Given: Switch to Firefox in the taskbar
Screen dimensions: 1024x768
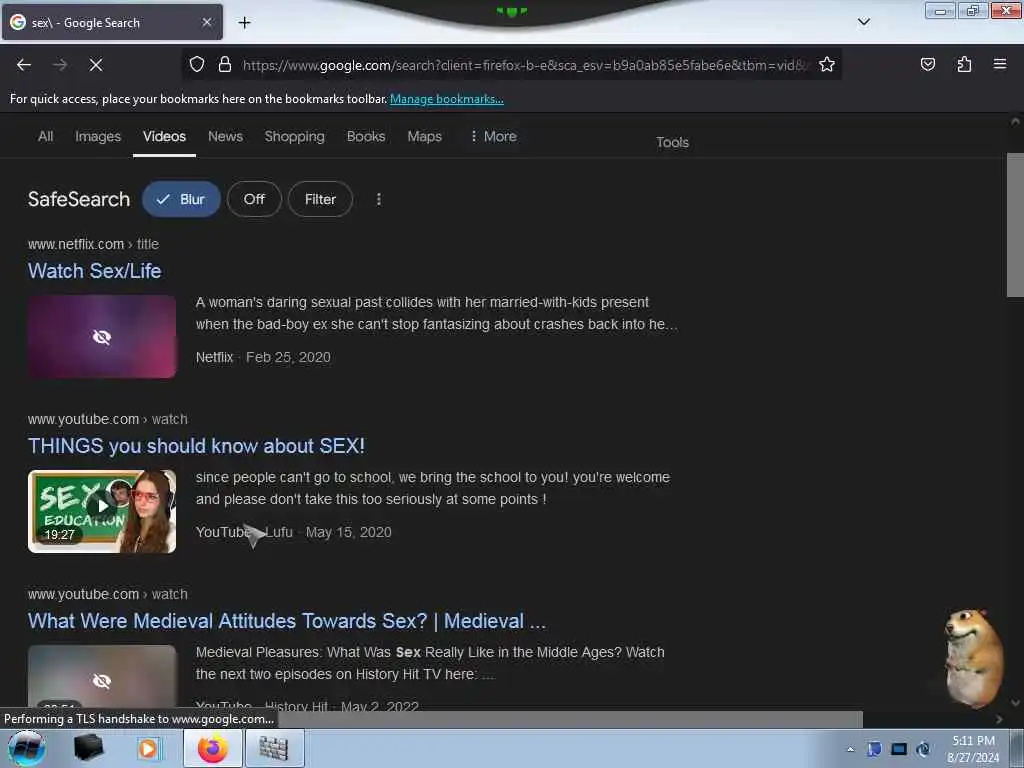Looking at the screenshot, I should click(213, 748).
